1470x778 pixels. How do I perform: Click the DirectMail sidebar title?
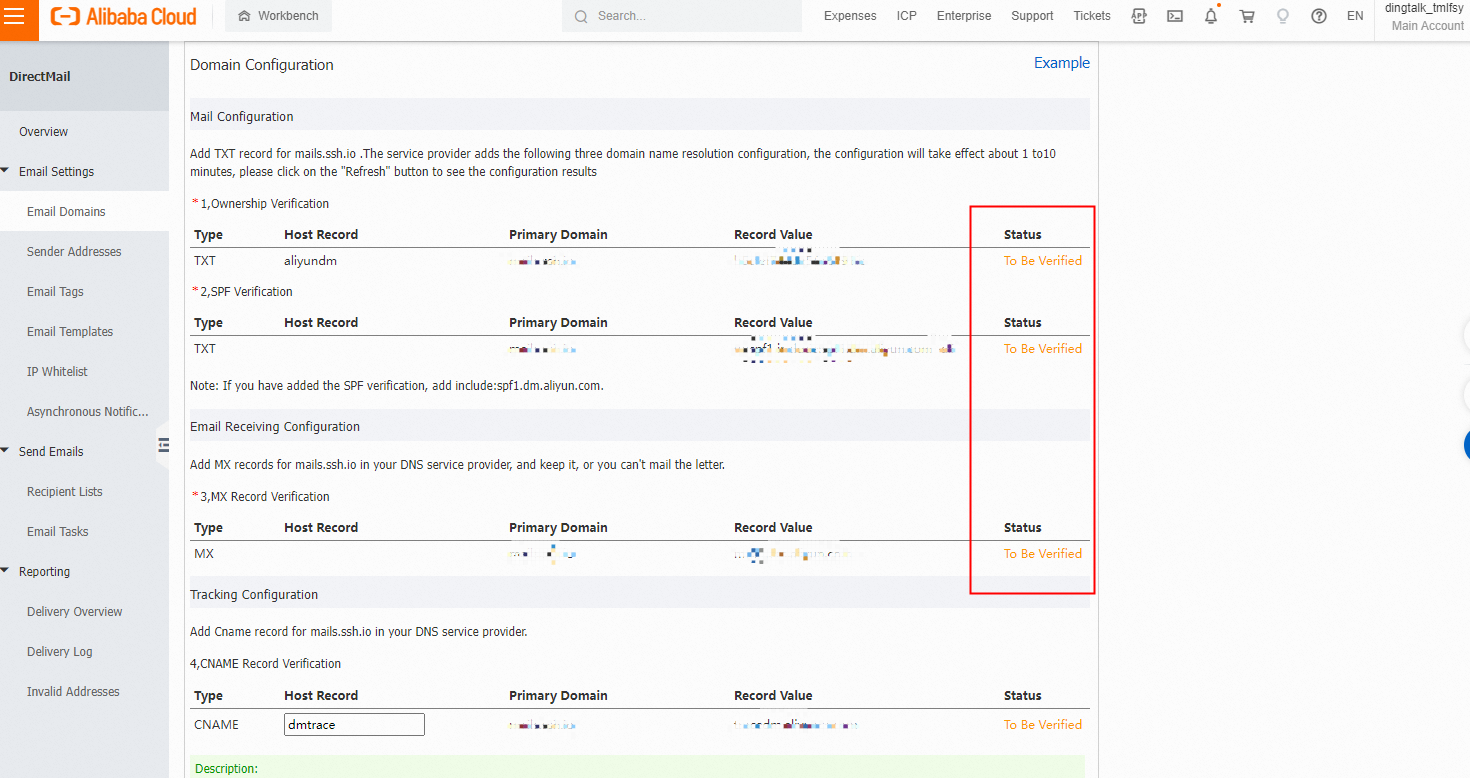[x=40, y=77]
